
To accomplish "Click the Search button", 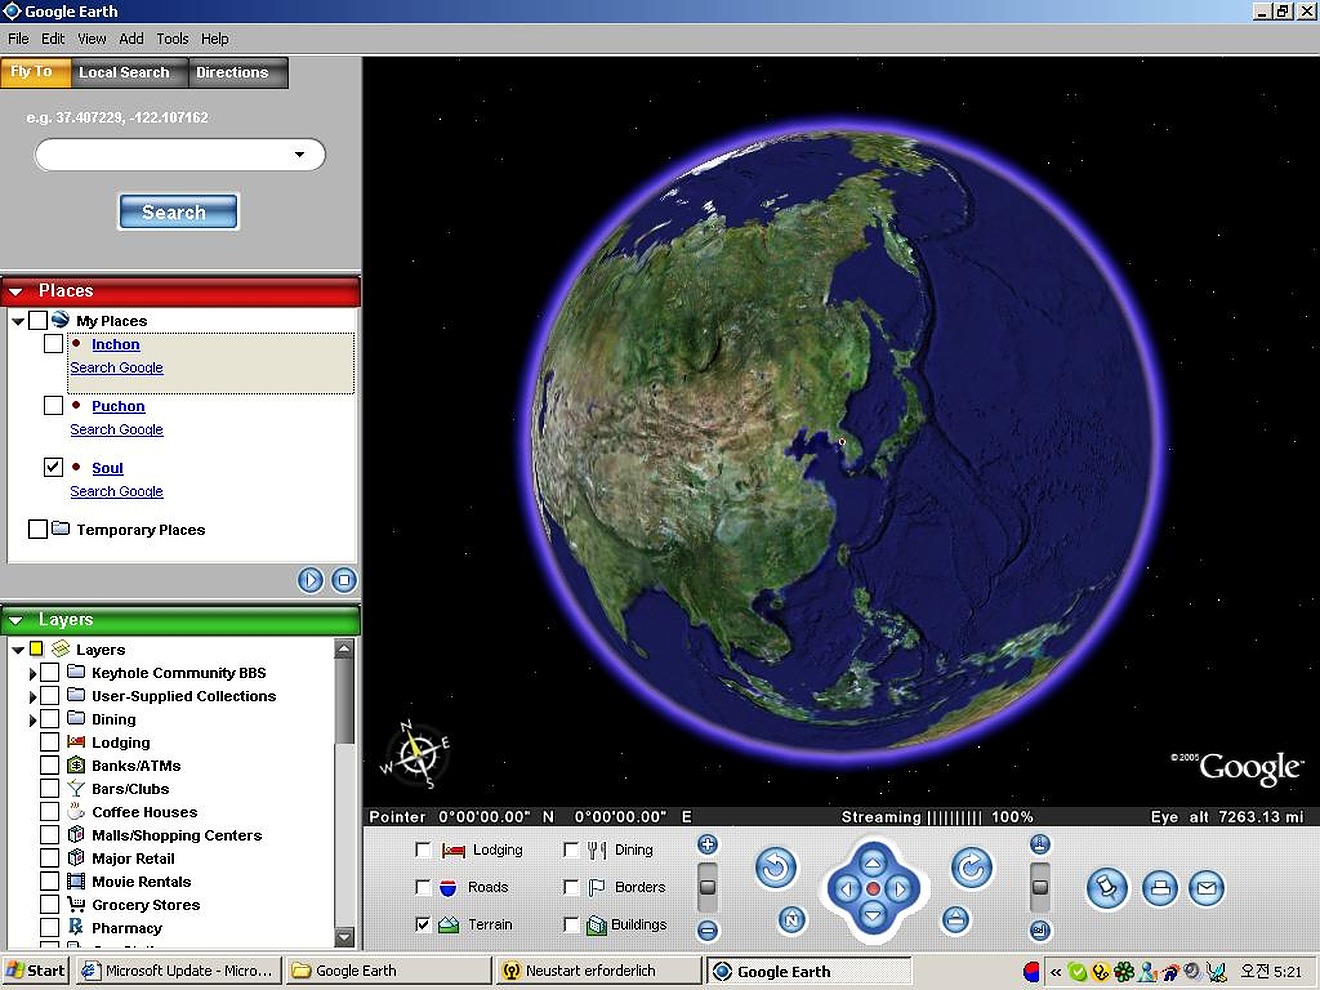I will point(178,212).
